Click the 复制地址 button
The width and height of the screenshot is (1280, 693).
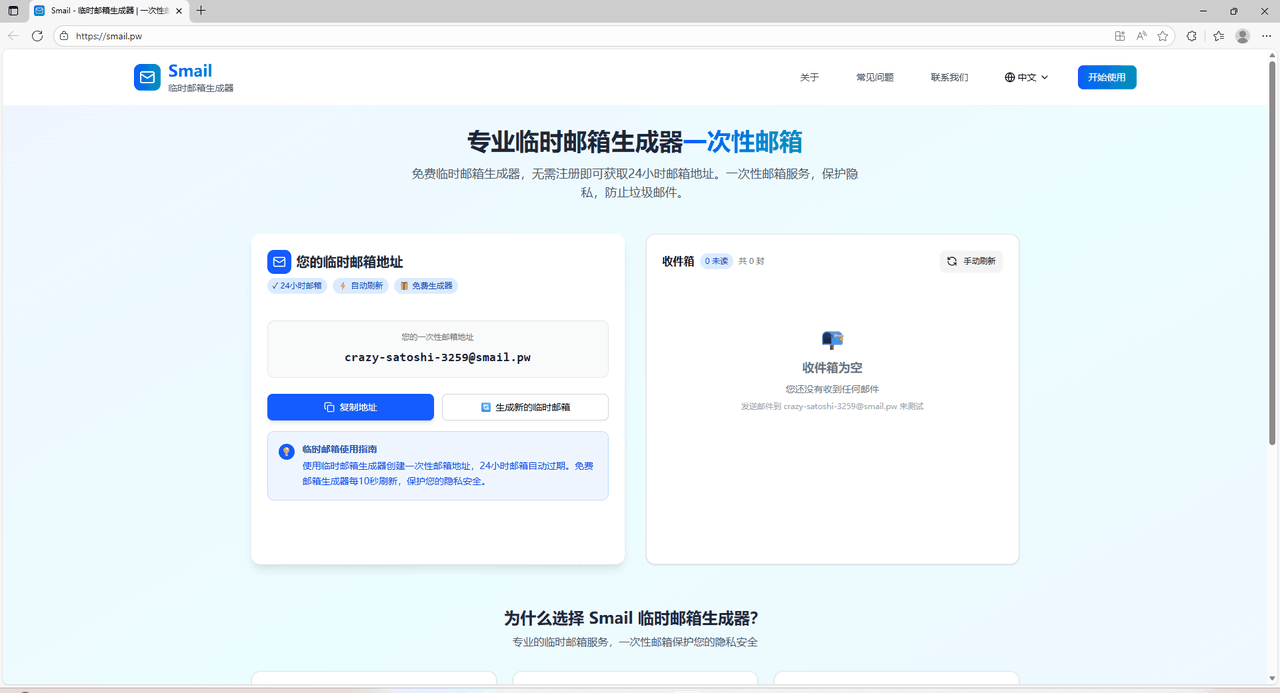(x=350, y=407)
